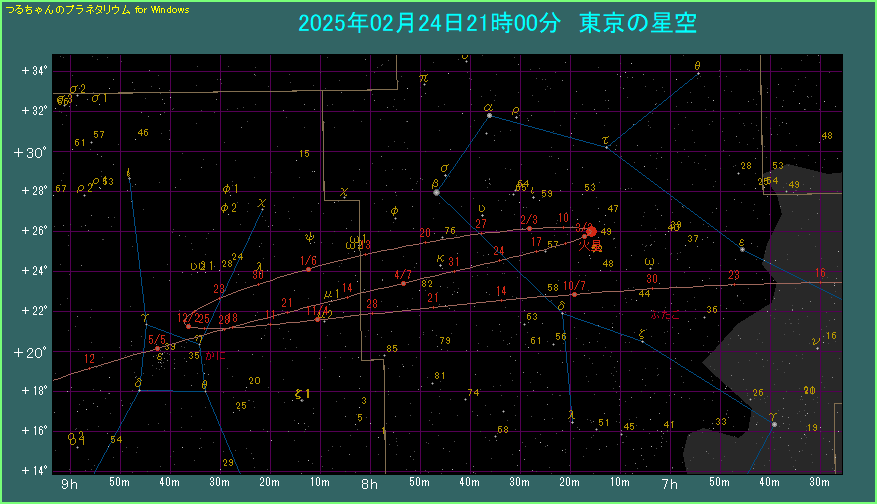The image size is (877, 504).
Task: Pick the 10/7 date marker on the path
Action: 574,286
